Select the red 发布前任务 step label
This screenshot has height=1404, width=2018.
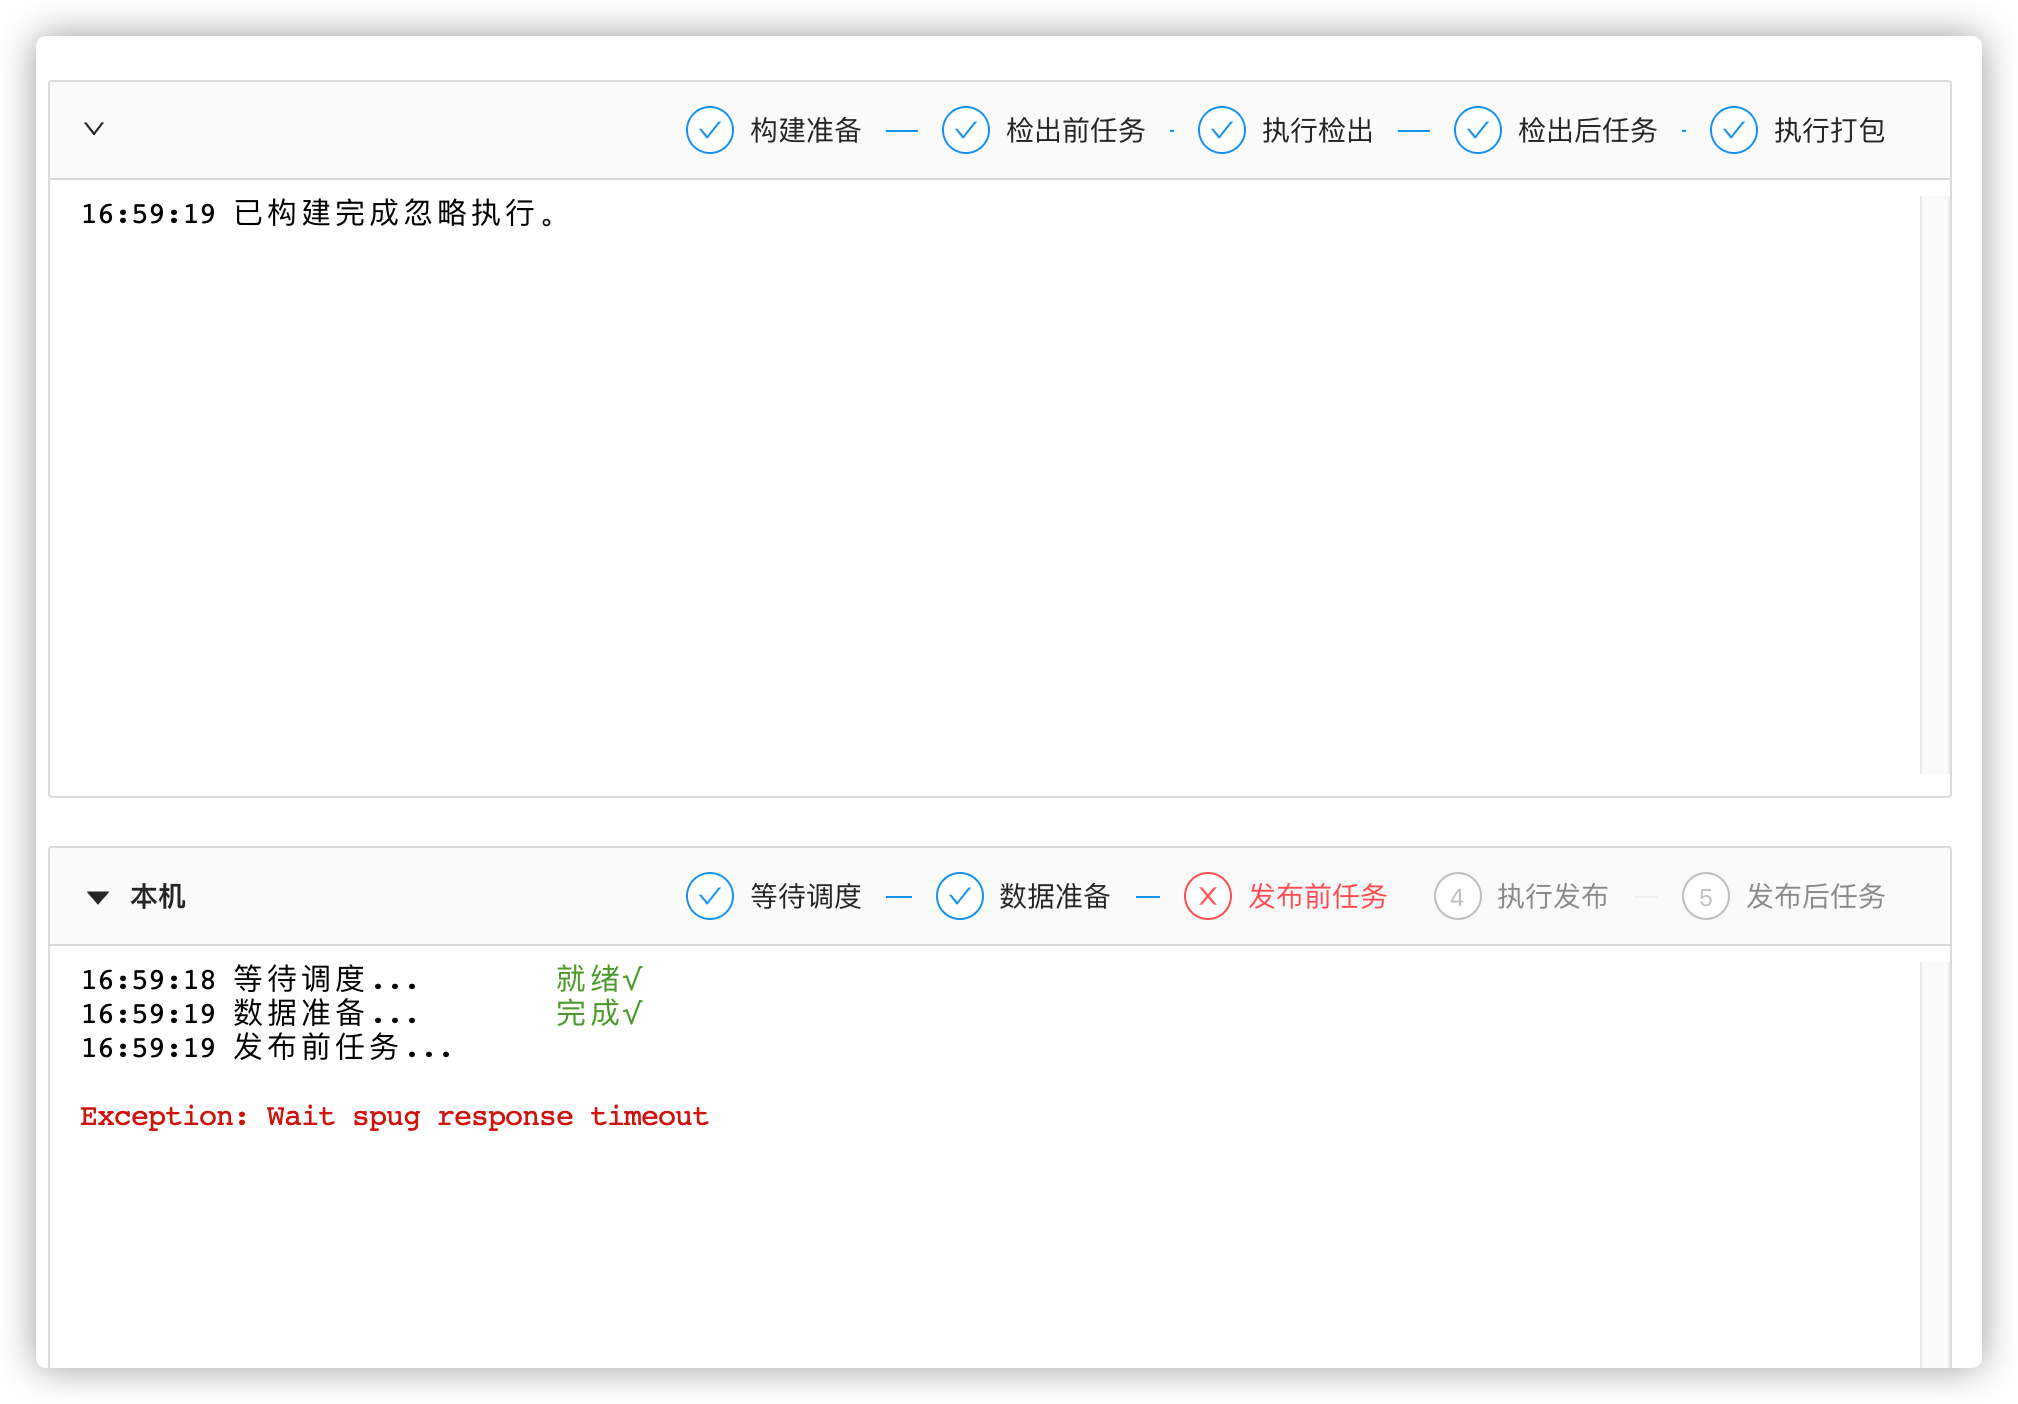click(x=1318, y=896)
